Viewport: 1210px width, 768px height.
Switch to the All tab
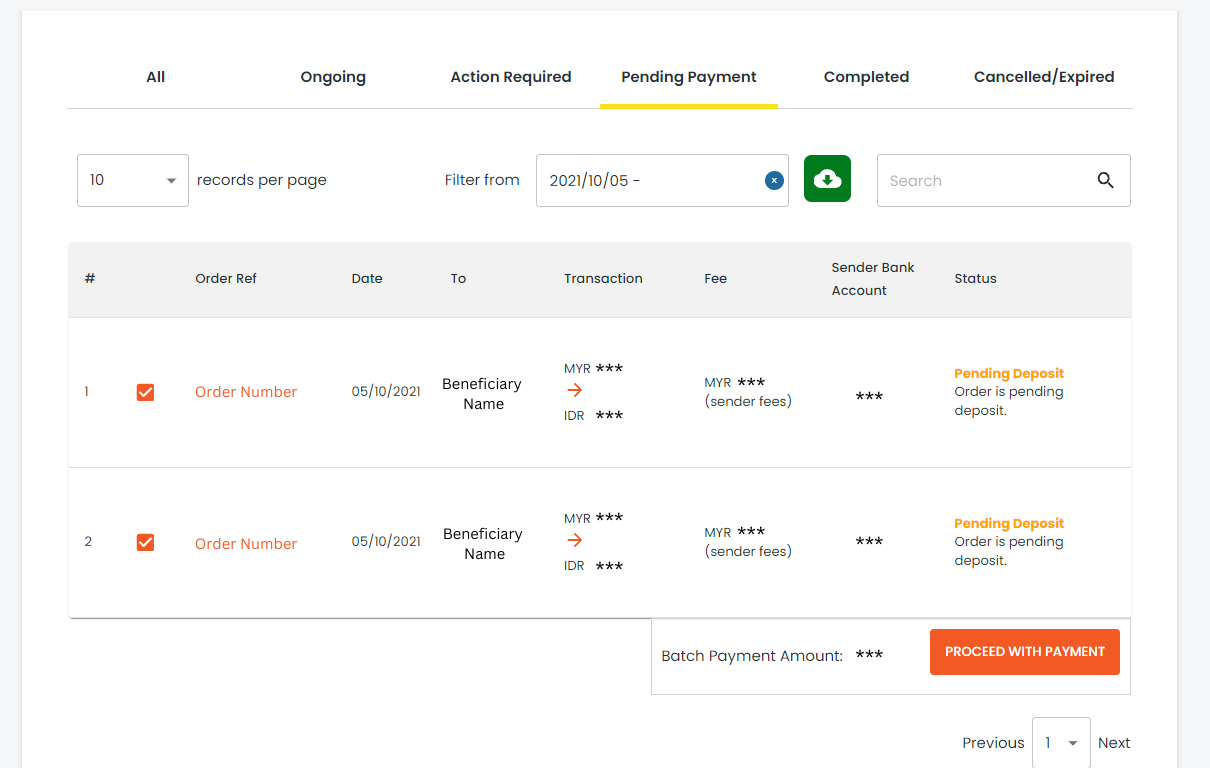point(155,77)
